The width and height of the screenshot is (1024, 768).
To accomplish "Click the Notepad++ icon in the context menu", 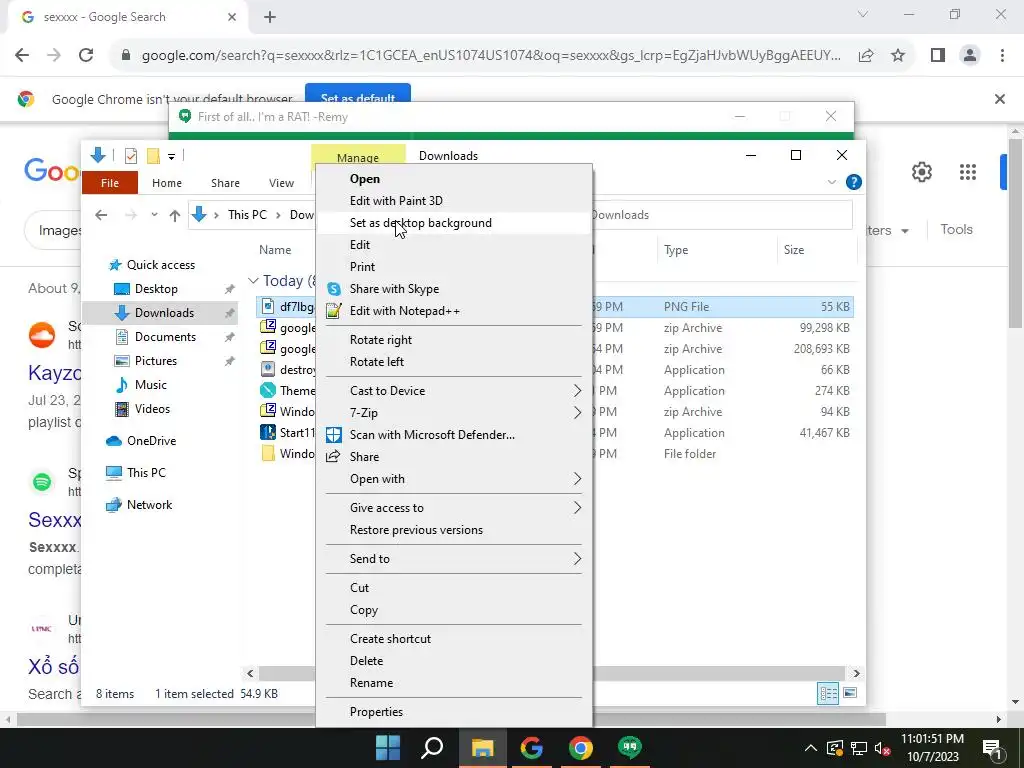I will point(334,311).
